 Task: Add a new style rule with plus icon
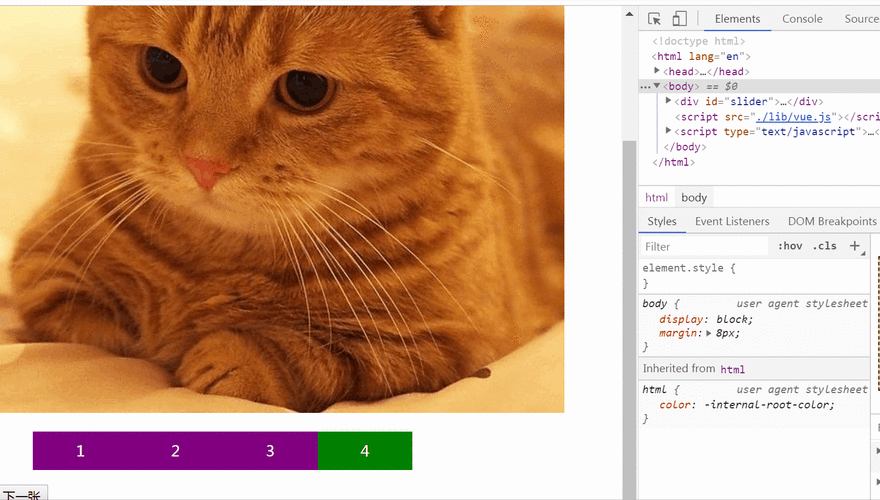pyautogui.click(x=855, y=246)
